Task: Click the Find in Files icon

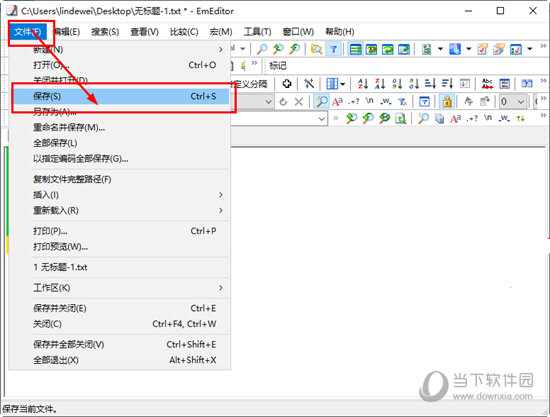Action: 316,49
